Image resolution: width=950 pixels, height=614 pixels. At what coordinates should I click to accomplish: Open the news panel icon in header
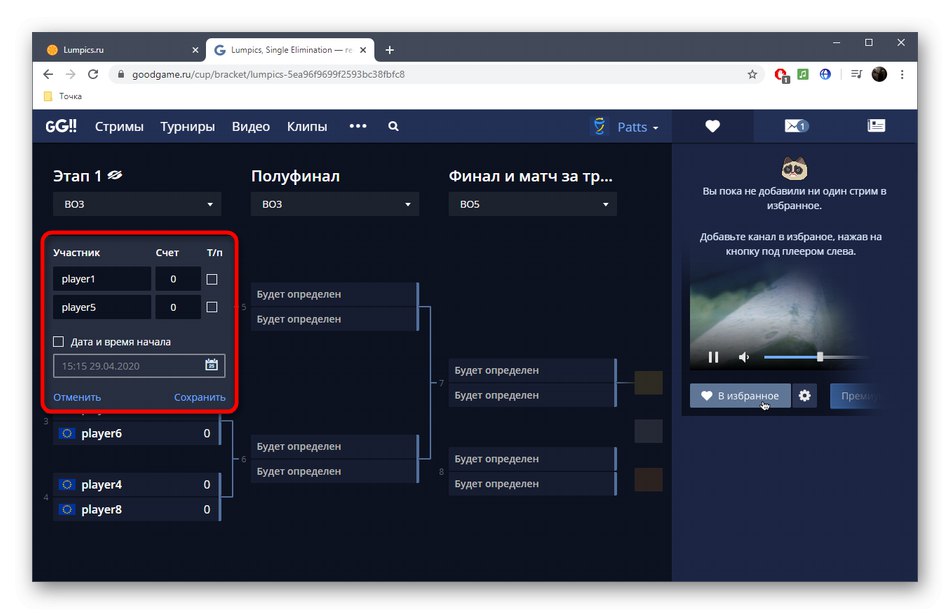(876, 125)
